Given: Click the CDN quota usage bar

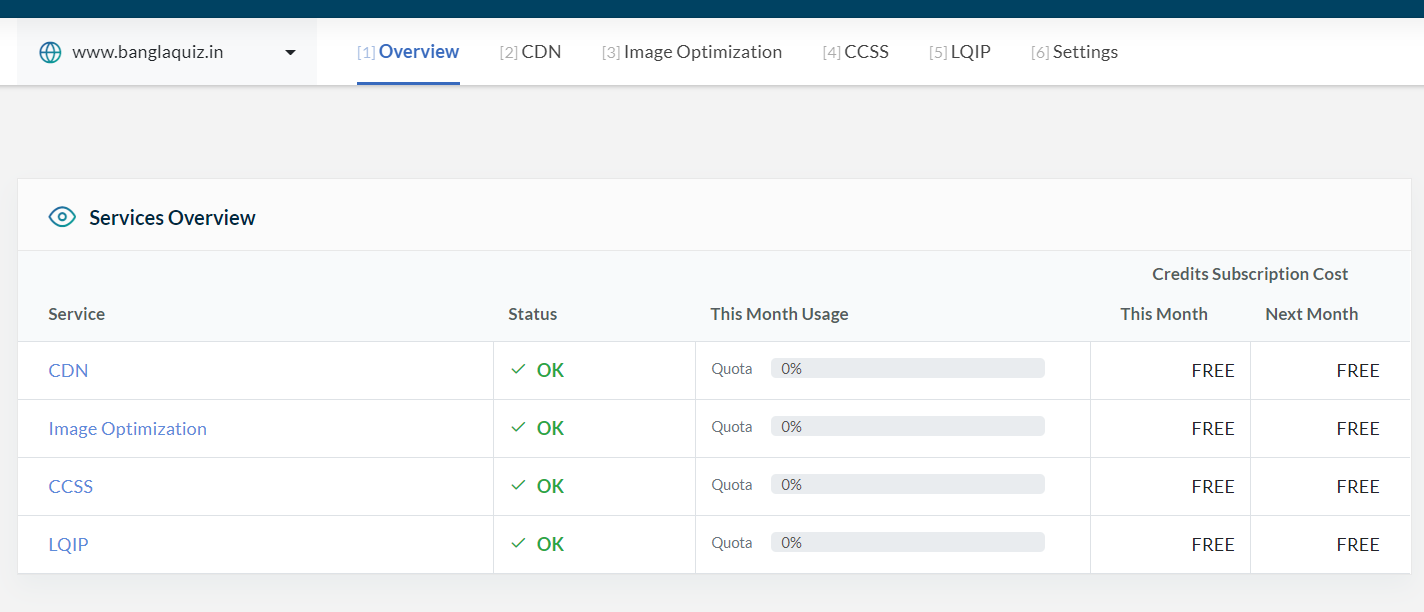Looking at the screenshot, I should pos(907,368).
